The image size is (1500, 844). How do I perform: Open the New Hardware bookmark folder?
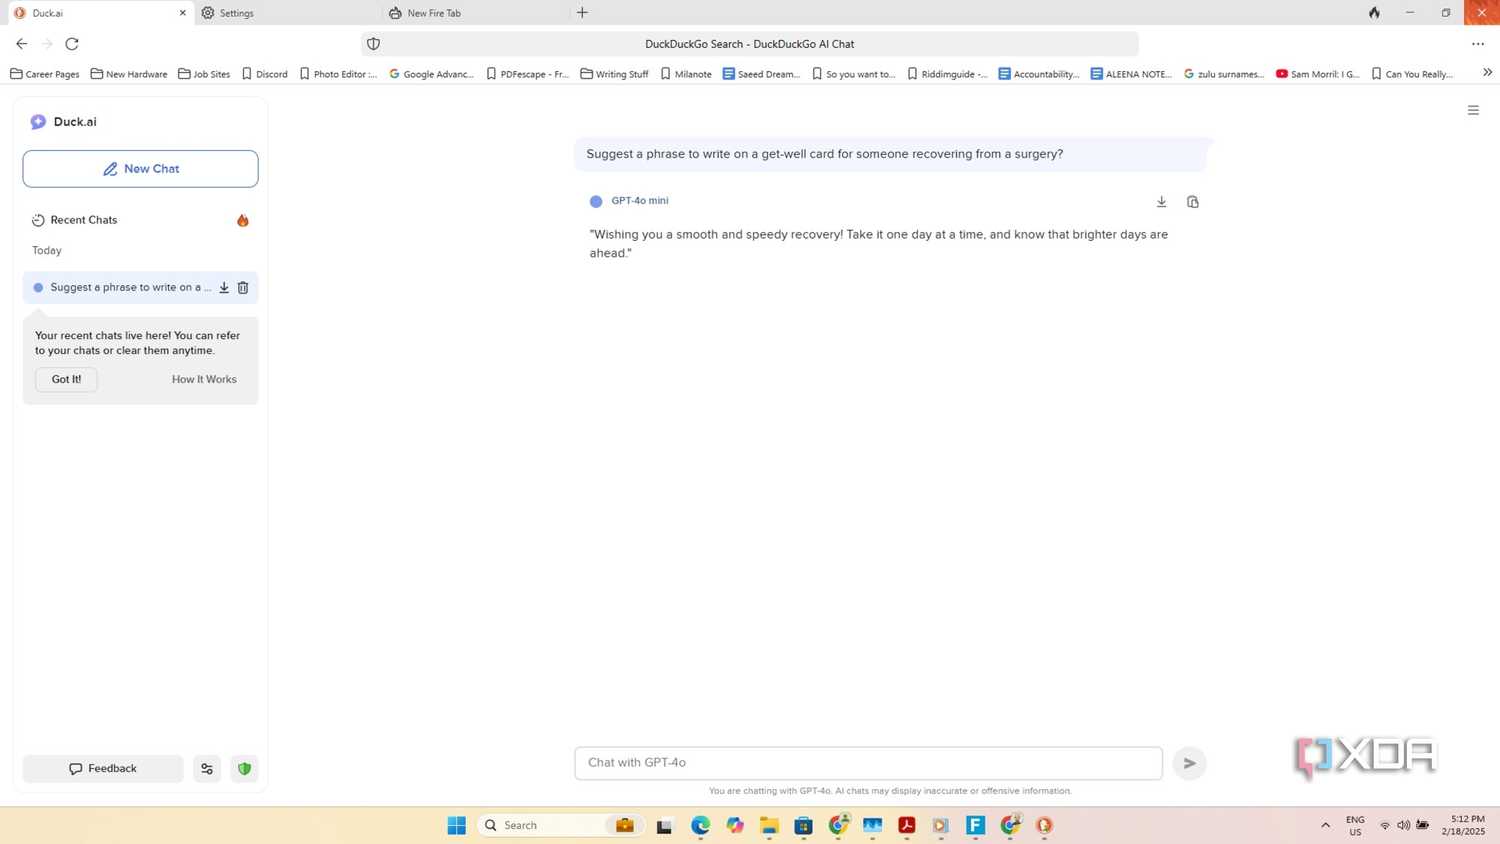[x=129, y=74]
